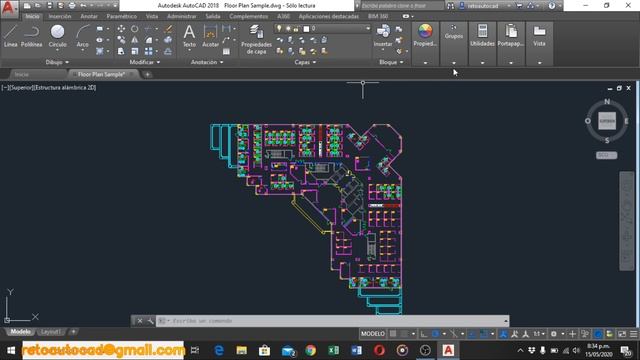This screenshot has width=640, height=360.
Task: Click the Array tool in Modificar
Action: 149,51
